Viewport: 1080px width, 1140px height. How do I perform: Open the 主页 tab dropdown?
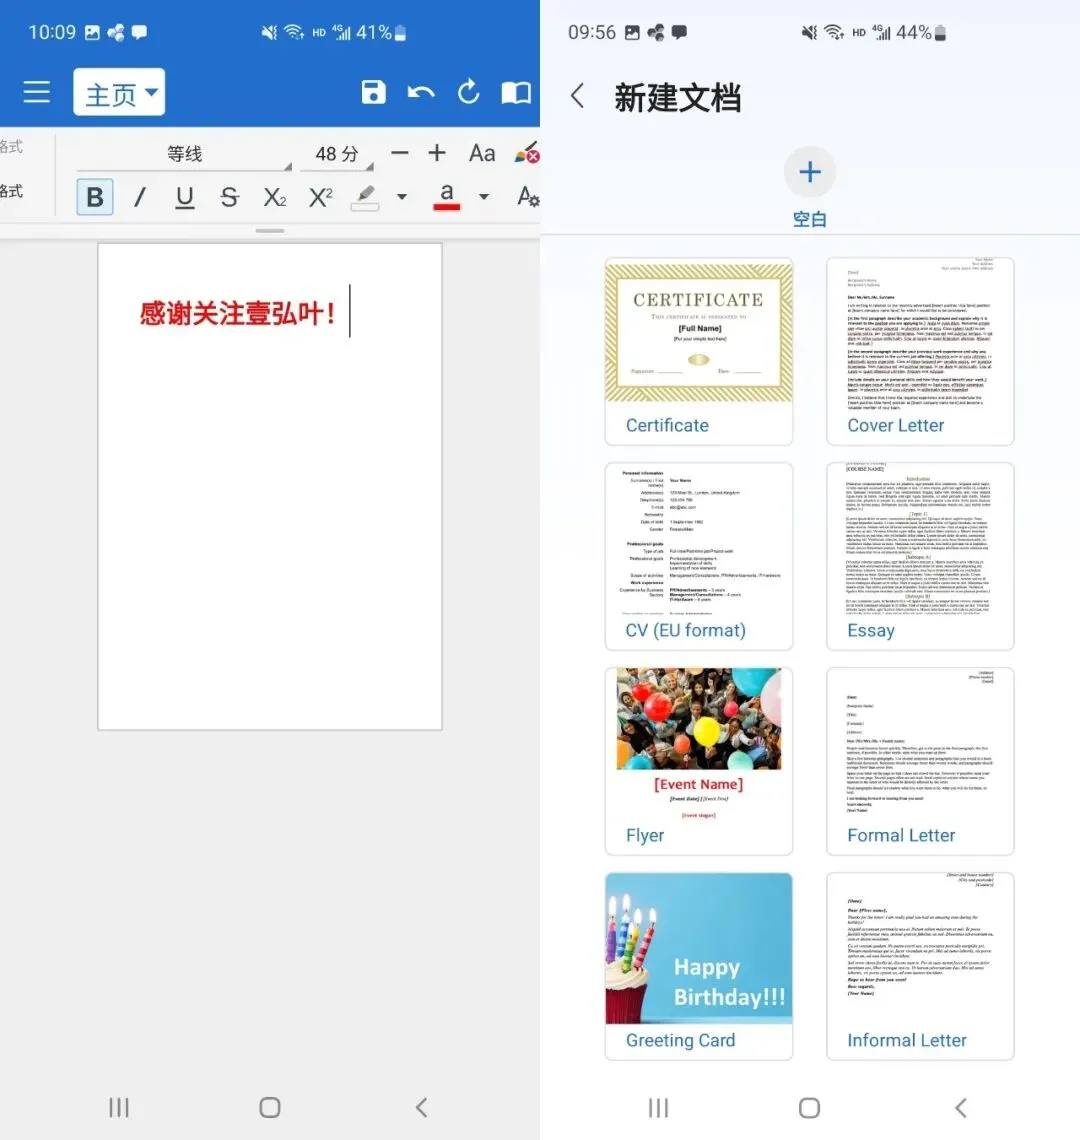(x=119, y=92)
